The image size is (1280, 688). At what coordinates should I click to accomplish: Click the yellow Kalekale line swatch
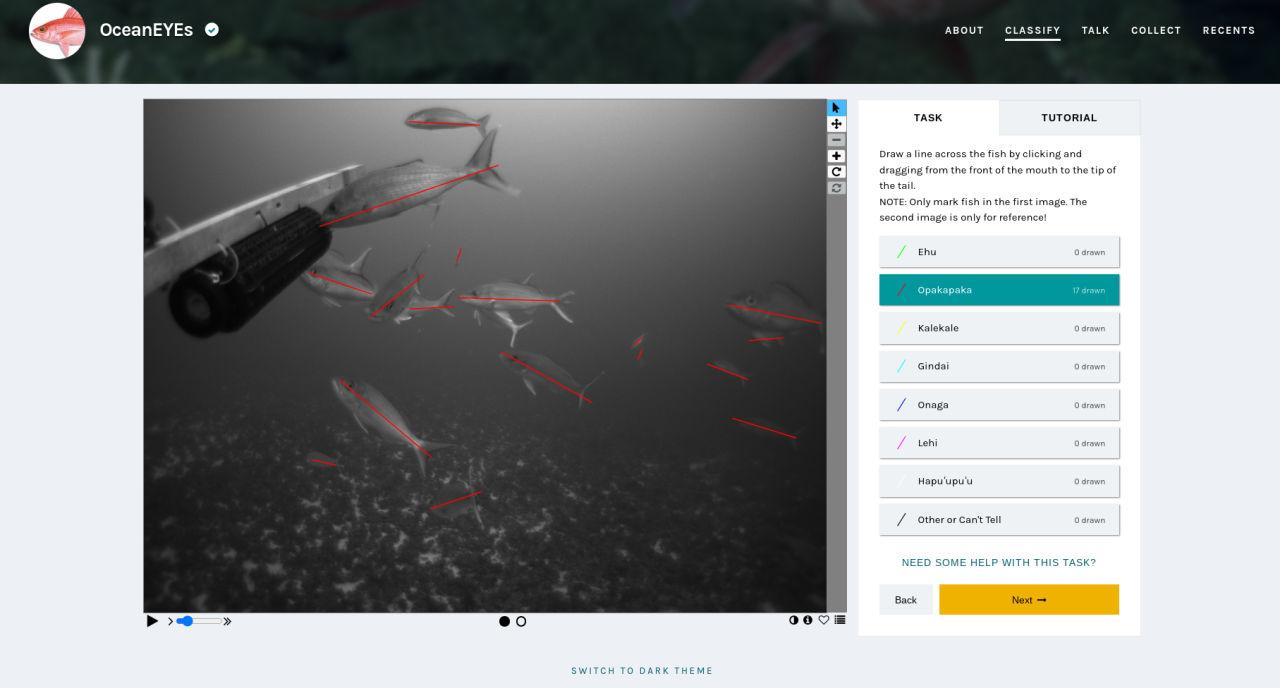(x=902, y=328)
